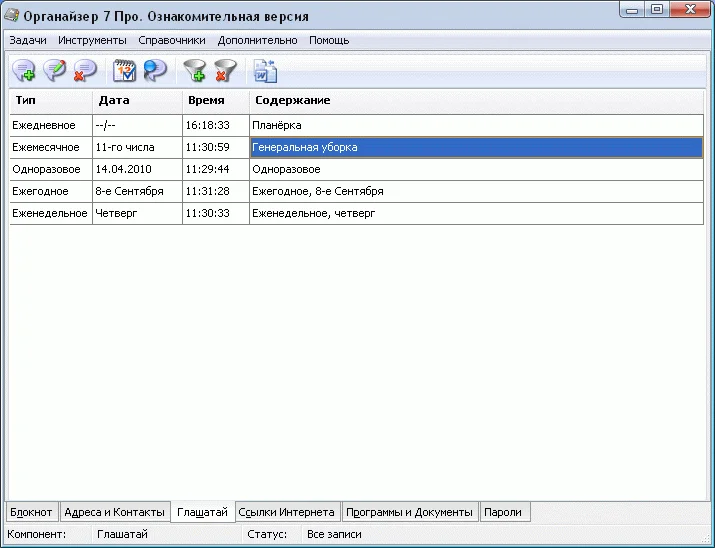Go to the Пароли tab
This screenshot has width=715, height=548.
(503, 512)
